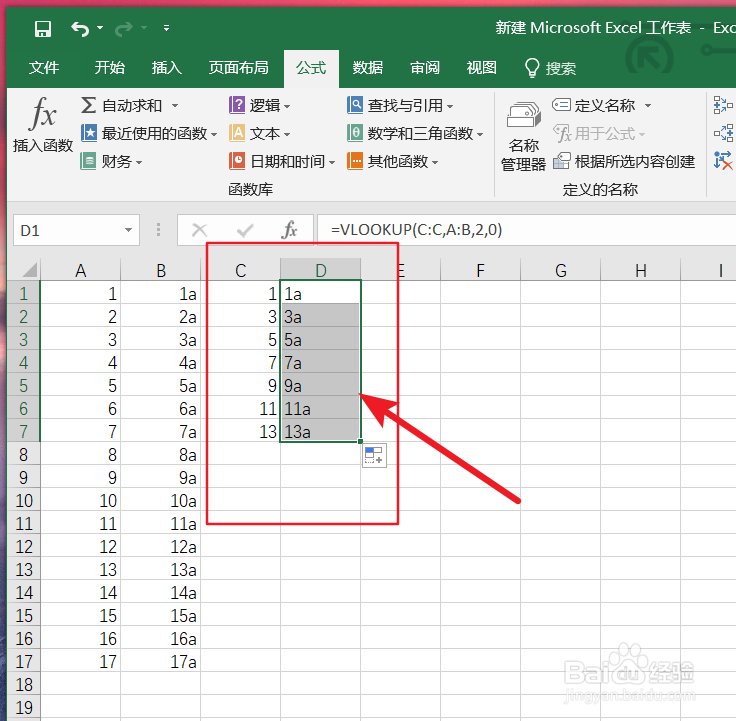Click the Auto Fill Options icon
Screen dimensions: 736x721
(374, 455)
